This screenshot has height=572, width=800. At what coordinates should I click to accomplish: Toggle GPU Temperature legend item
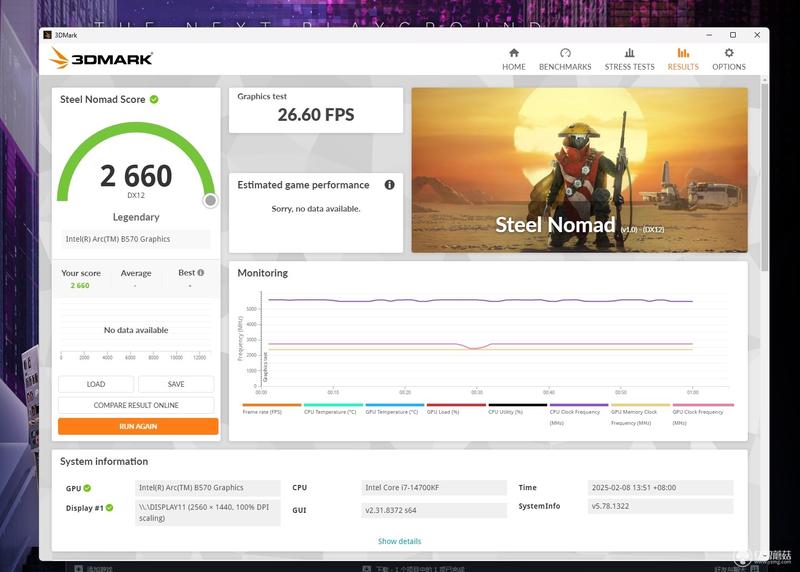394,409
